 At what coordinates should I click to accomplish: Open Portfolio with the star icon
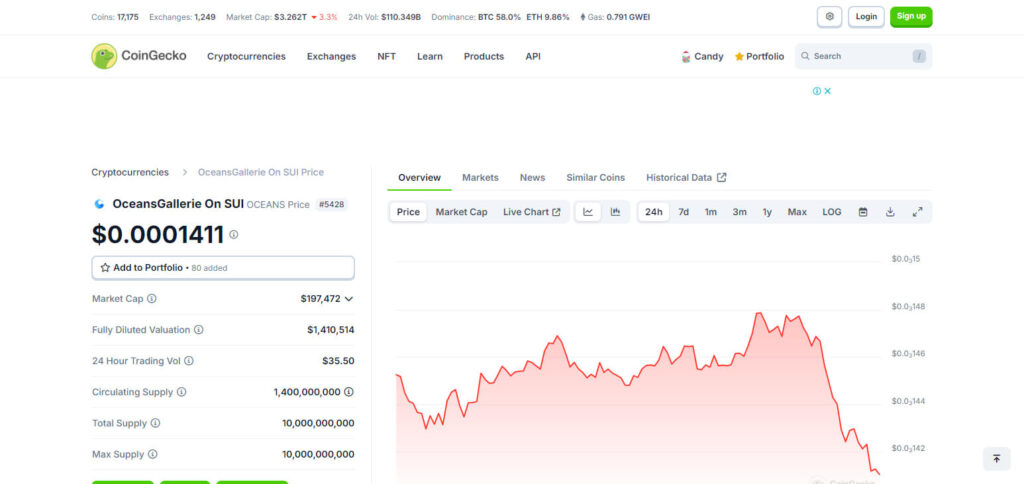[x=759, y=57]
